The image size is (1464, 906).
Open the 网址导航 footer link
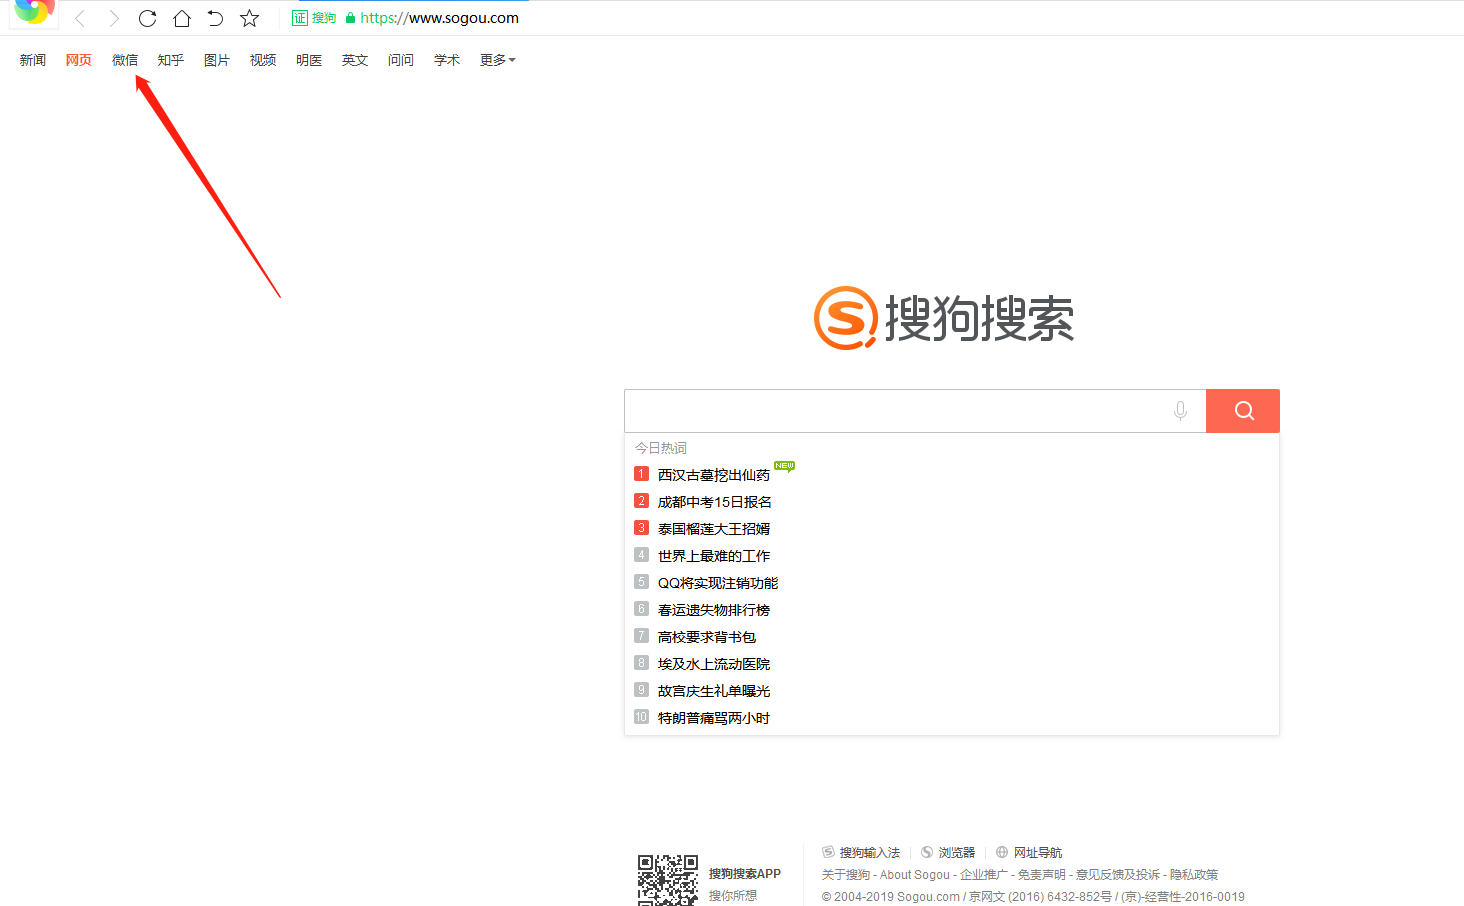pos(1037,853)
